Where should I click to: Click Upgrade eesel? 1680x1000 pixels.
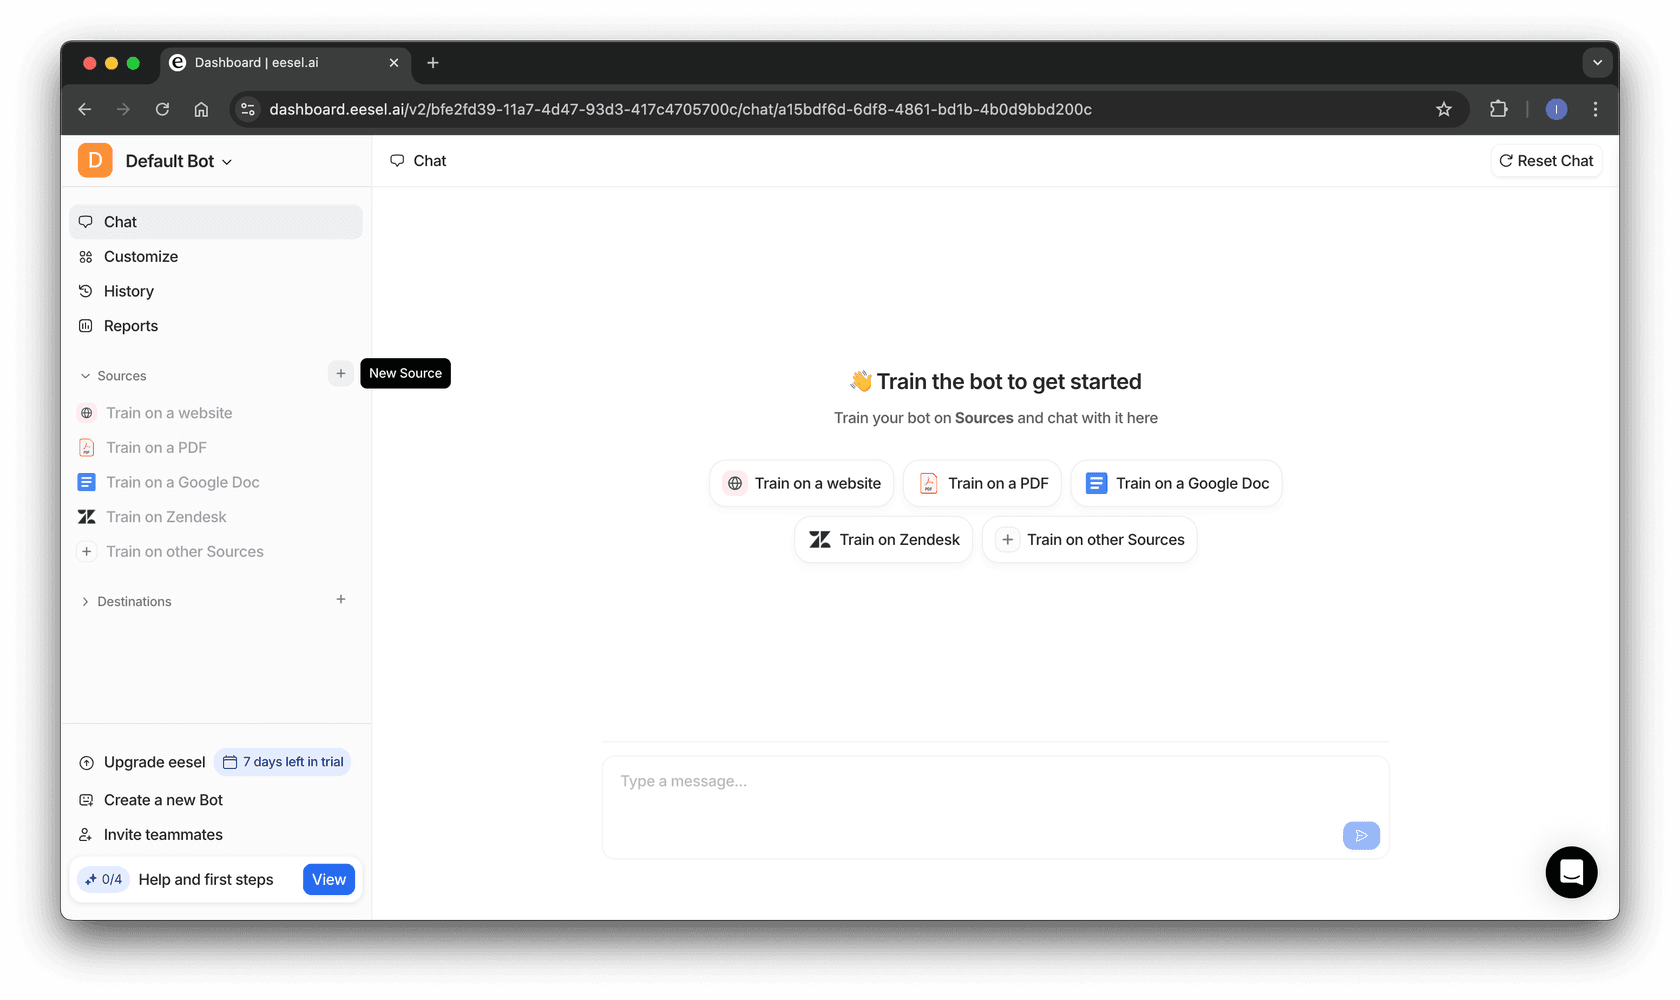[142, 762]
